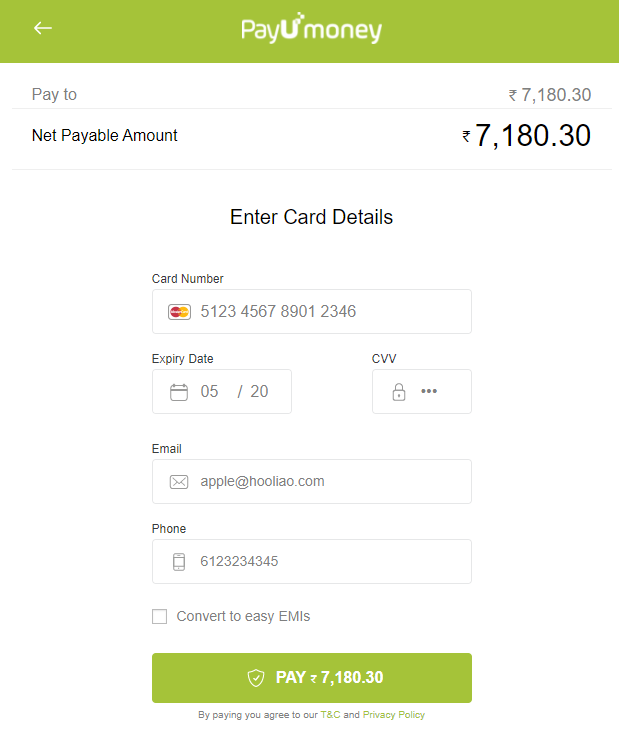Go back using the left arrow icon

coord(43,28)
